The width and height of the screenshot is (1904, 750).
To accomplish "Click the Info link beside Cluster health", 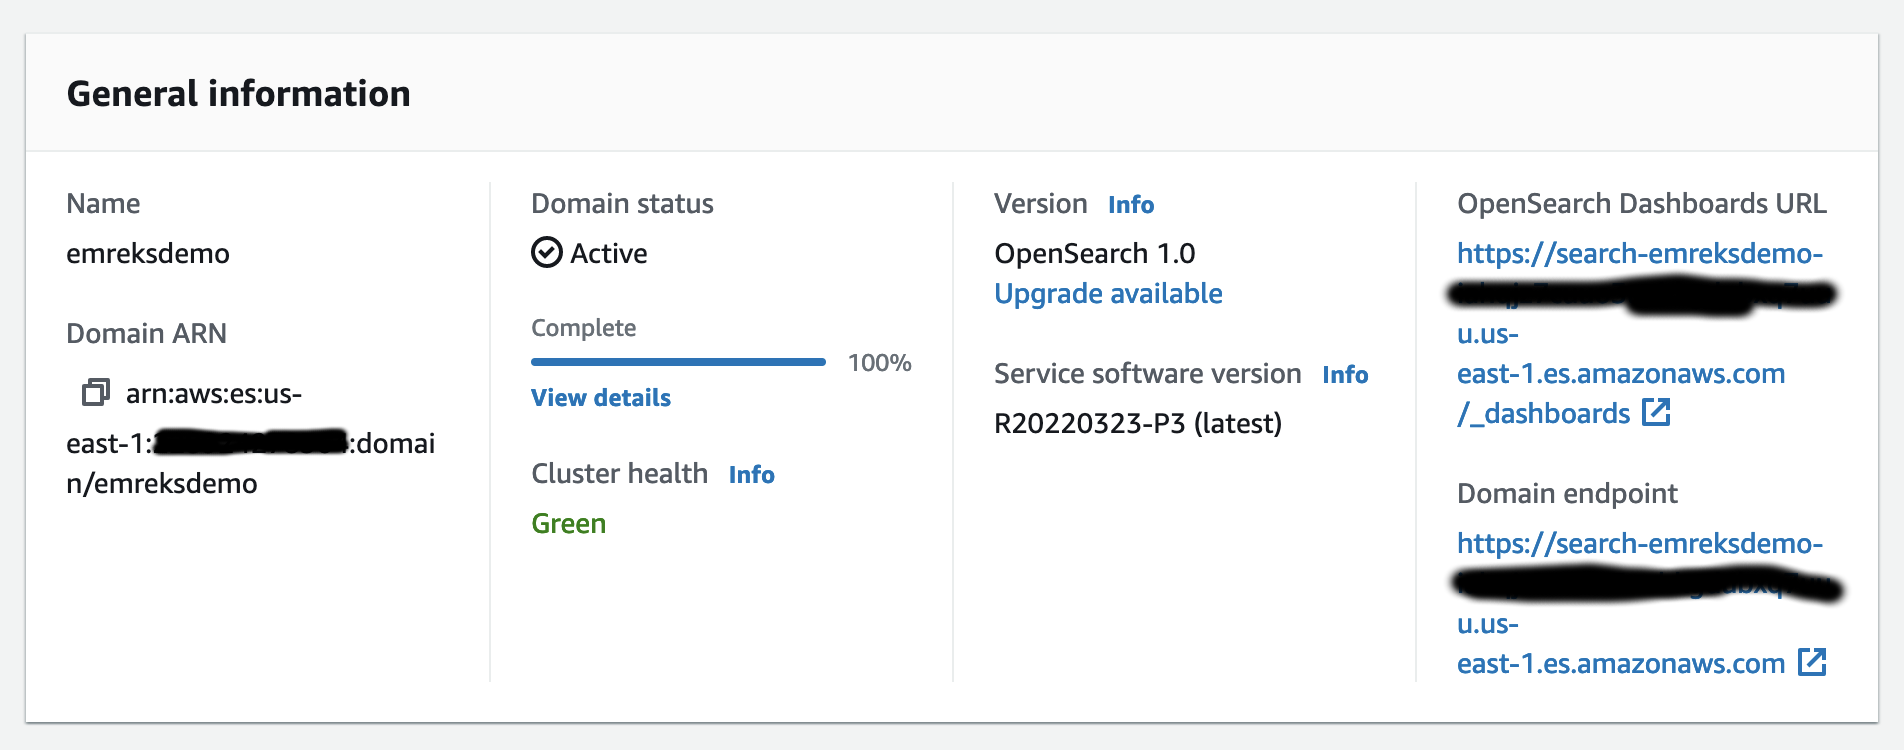I will tap(752, 475).
